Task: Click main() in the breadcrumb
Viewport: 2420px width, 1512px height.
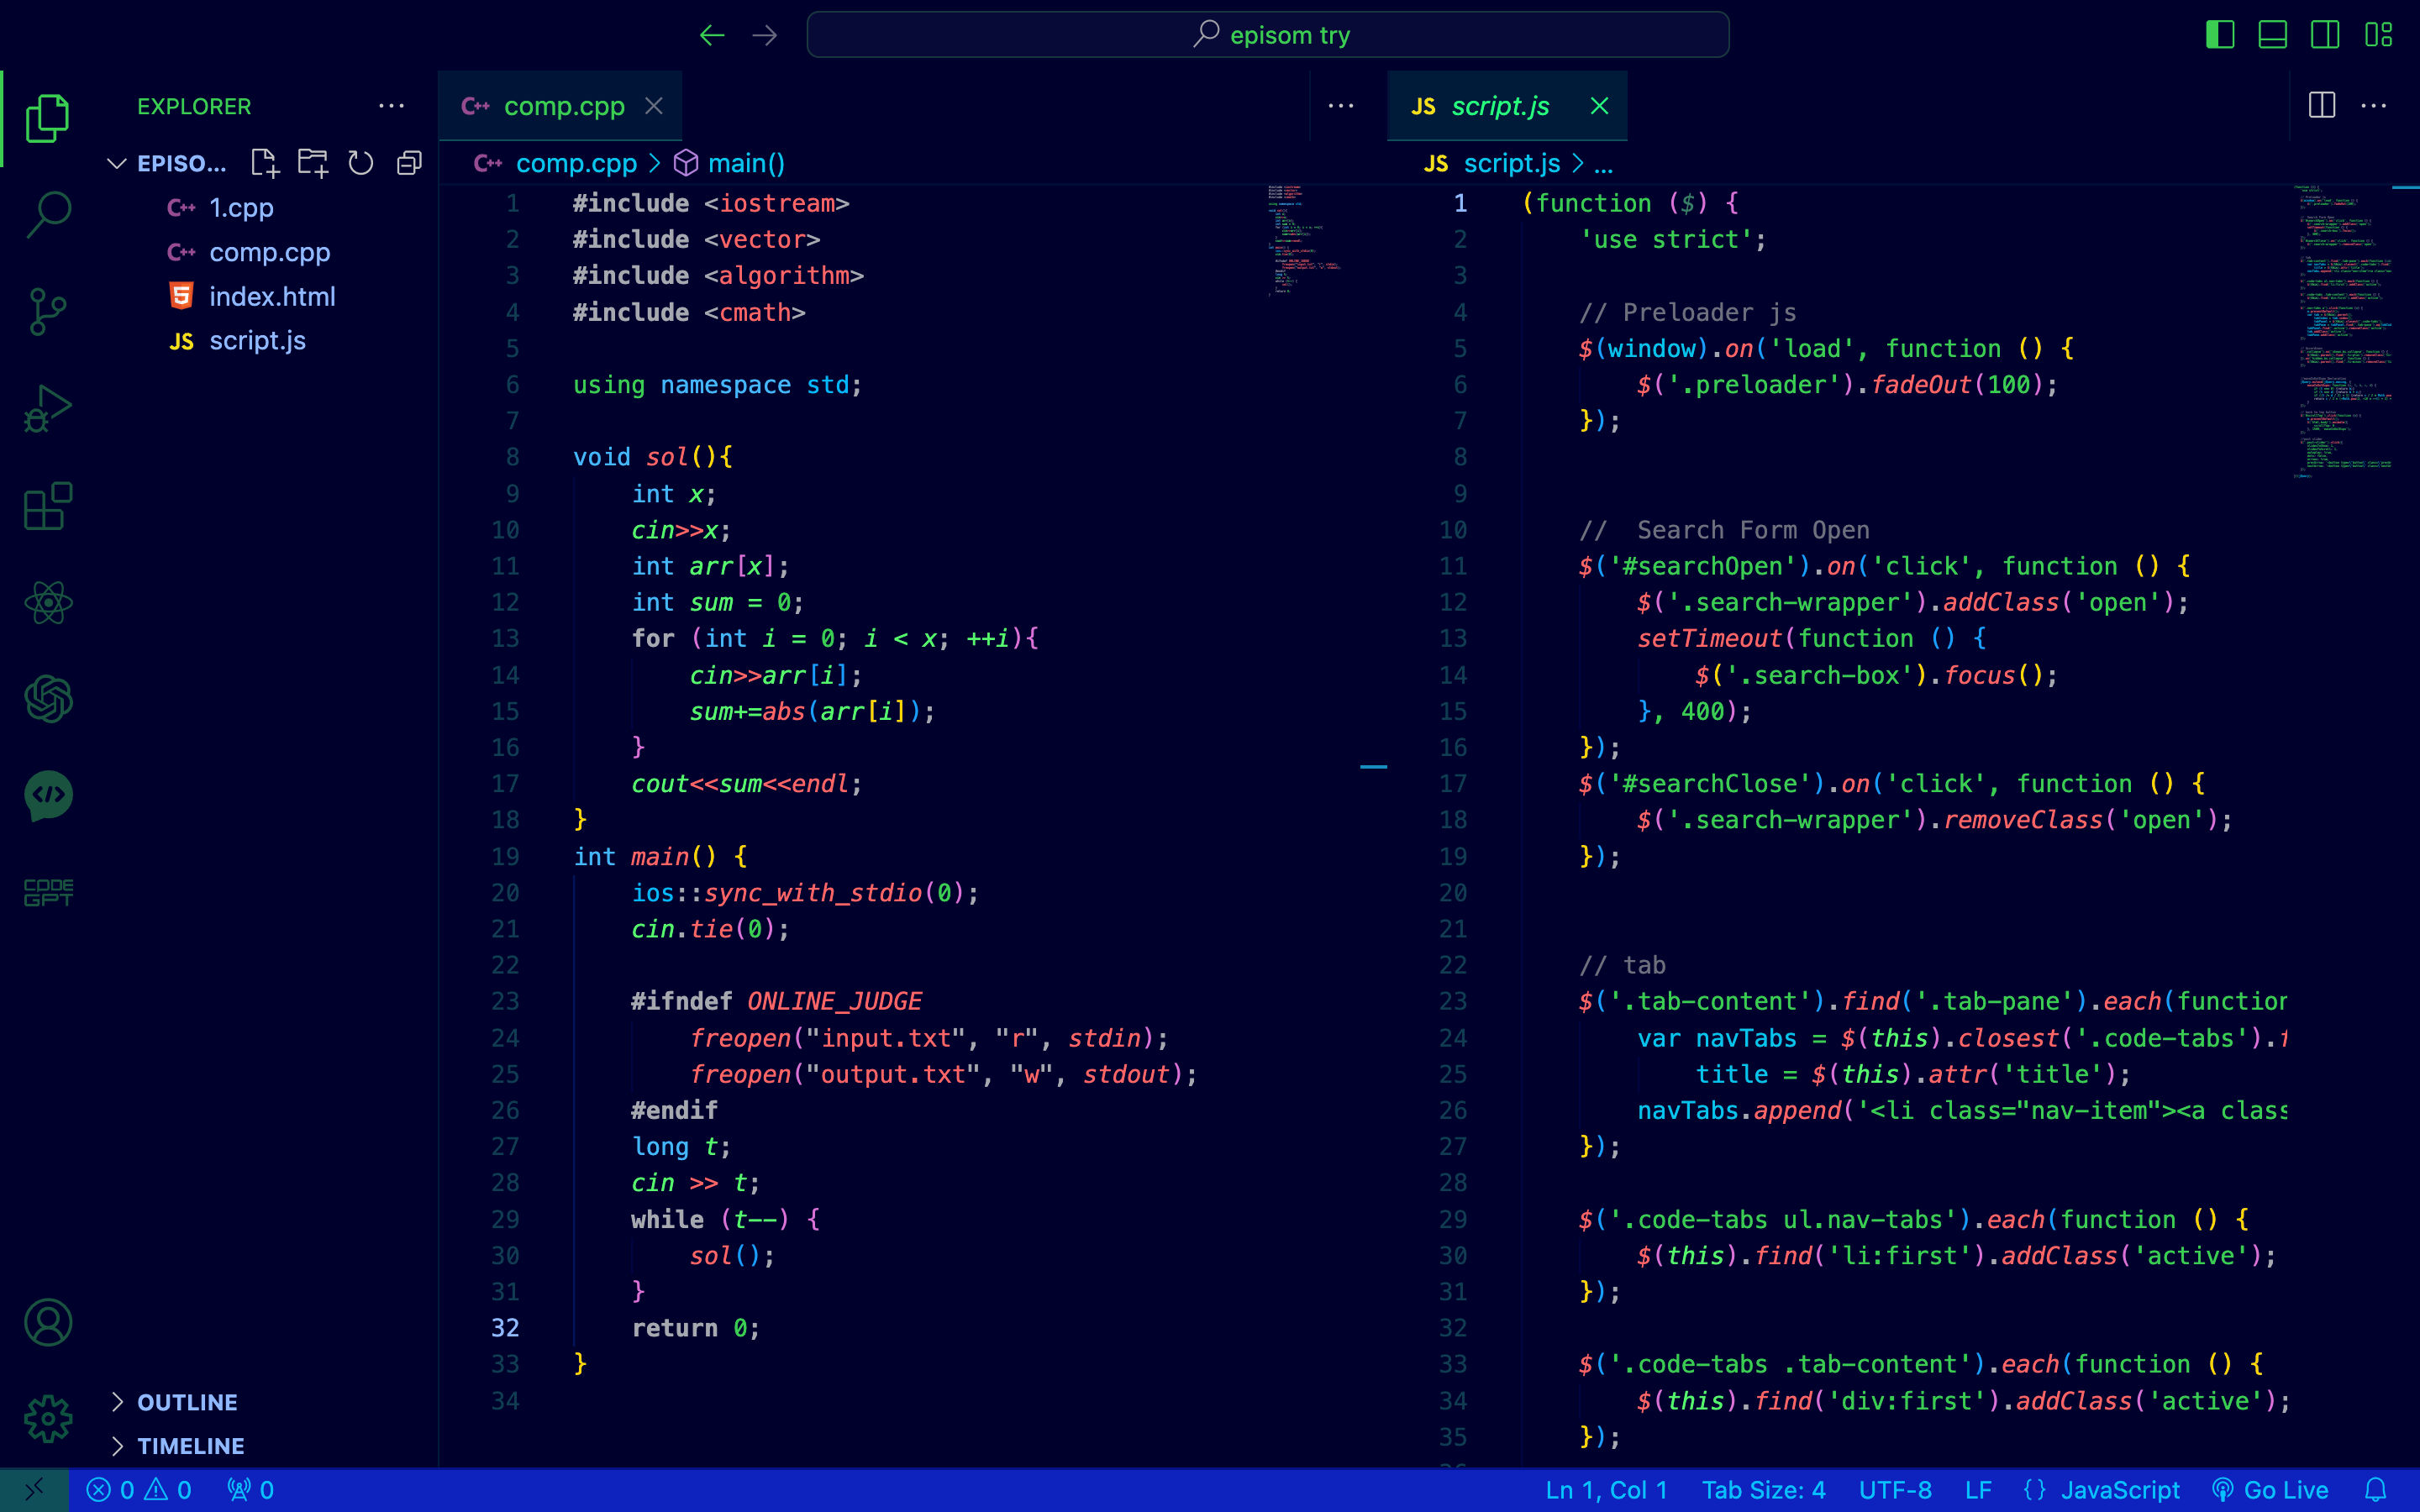Action: (746, 163)
